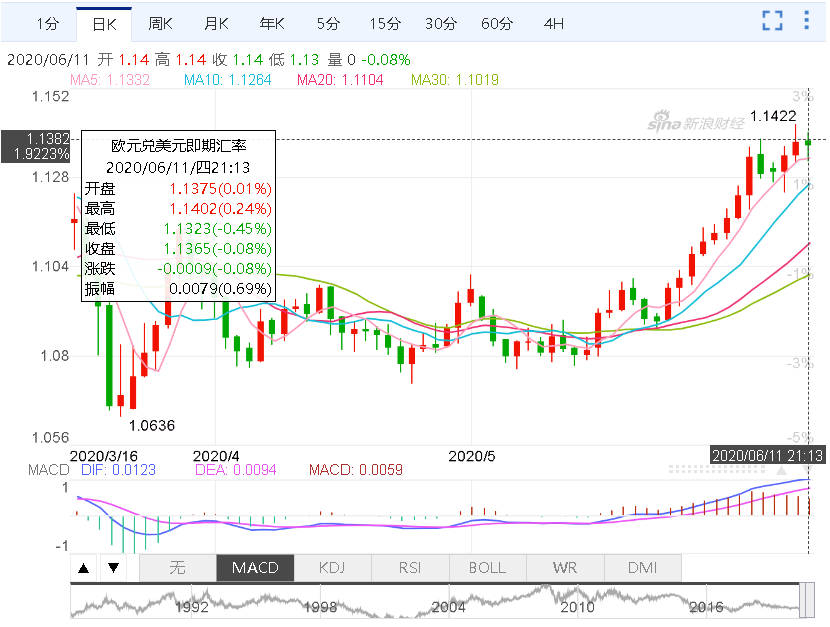Click the 2020/4 date axis label
830x627 pixels.
coord(216,456)
